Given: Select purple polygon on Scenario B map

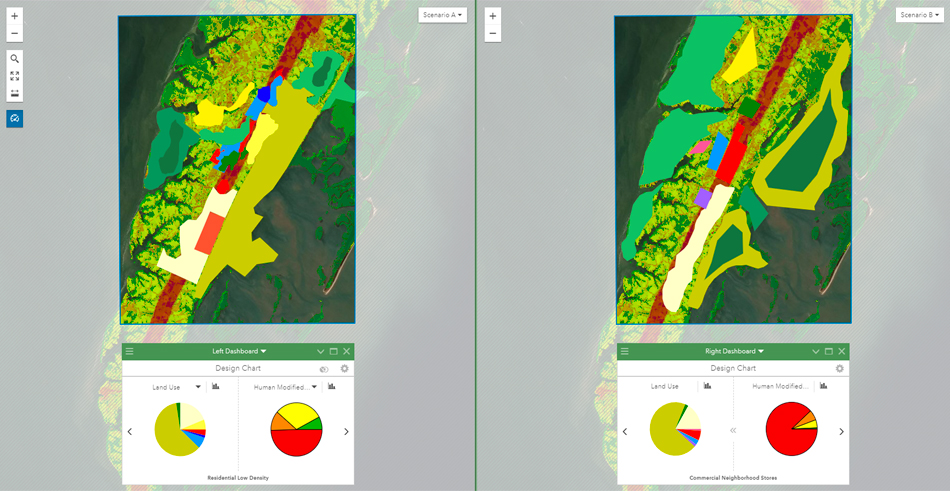Looking at the screenshot, I should point(703,198).
